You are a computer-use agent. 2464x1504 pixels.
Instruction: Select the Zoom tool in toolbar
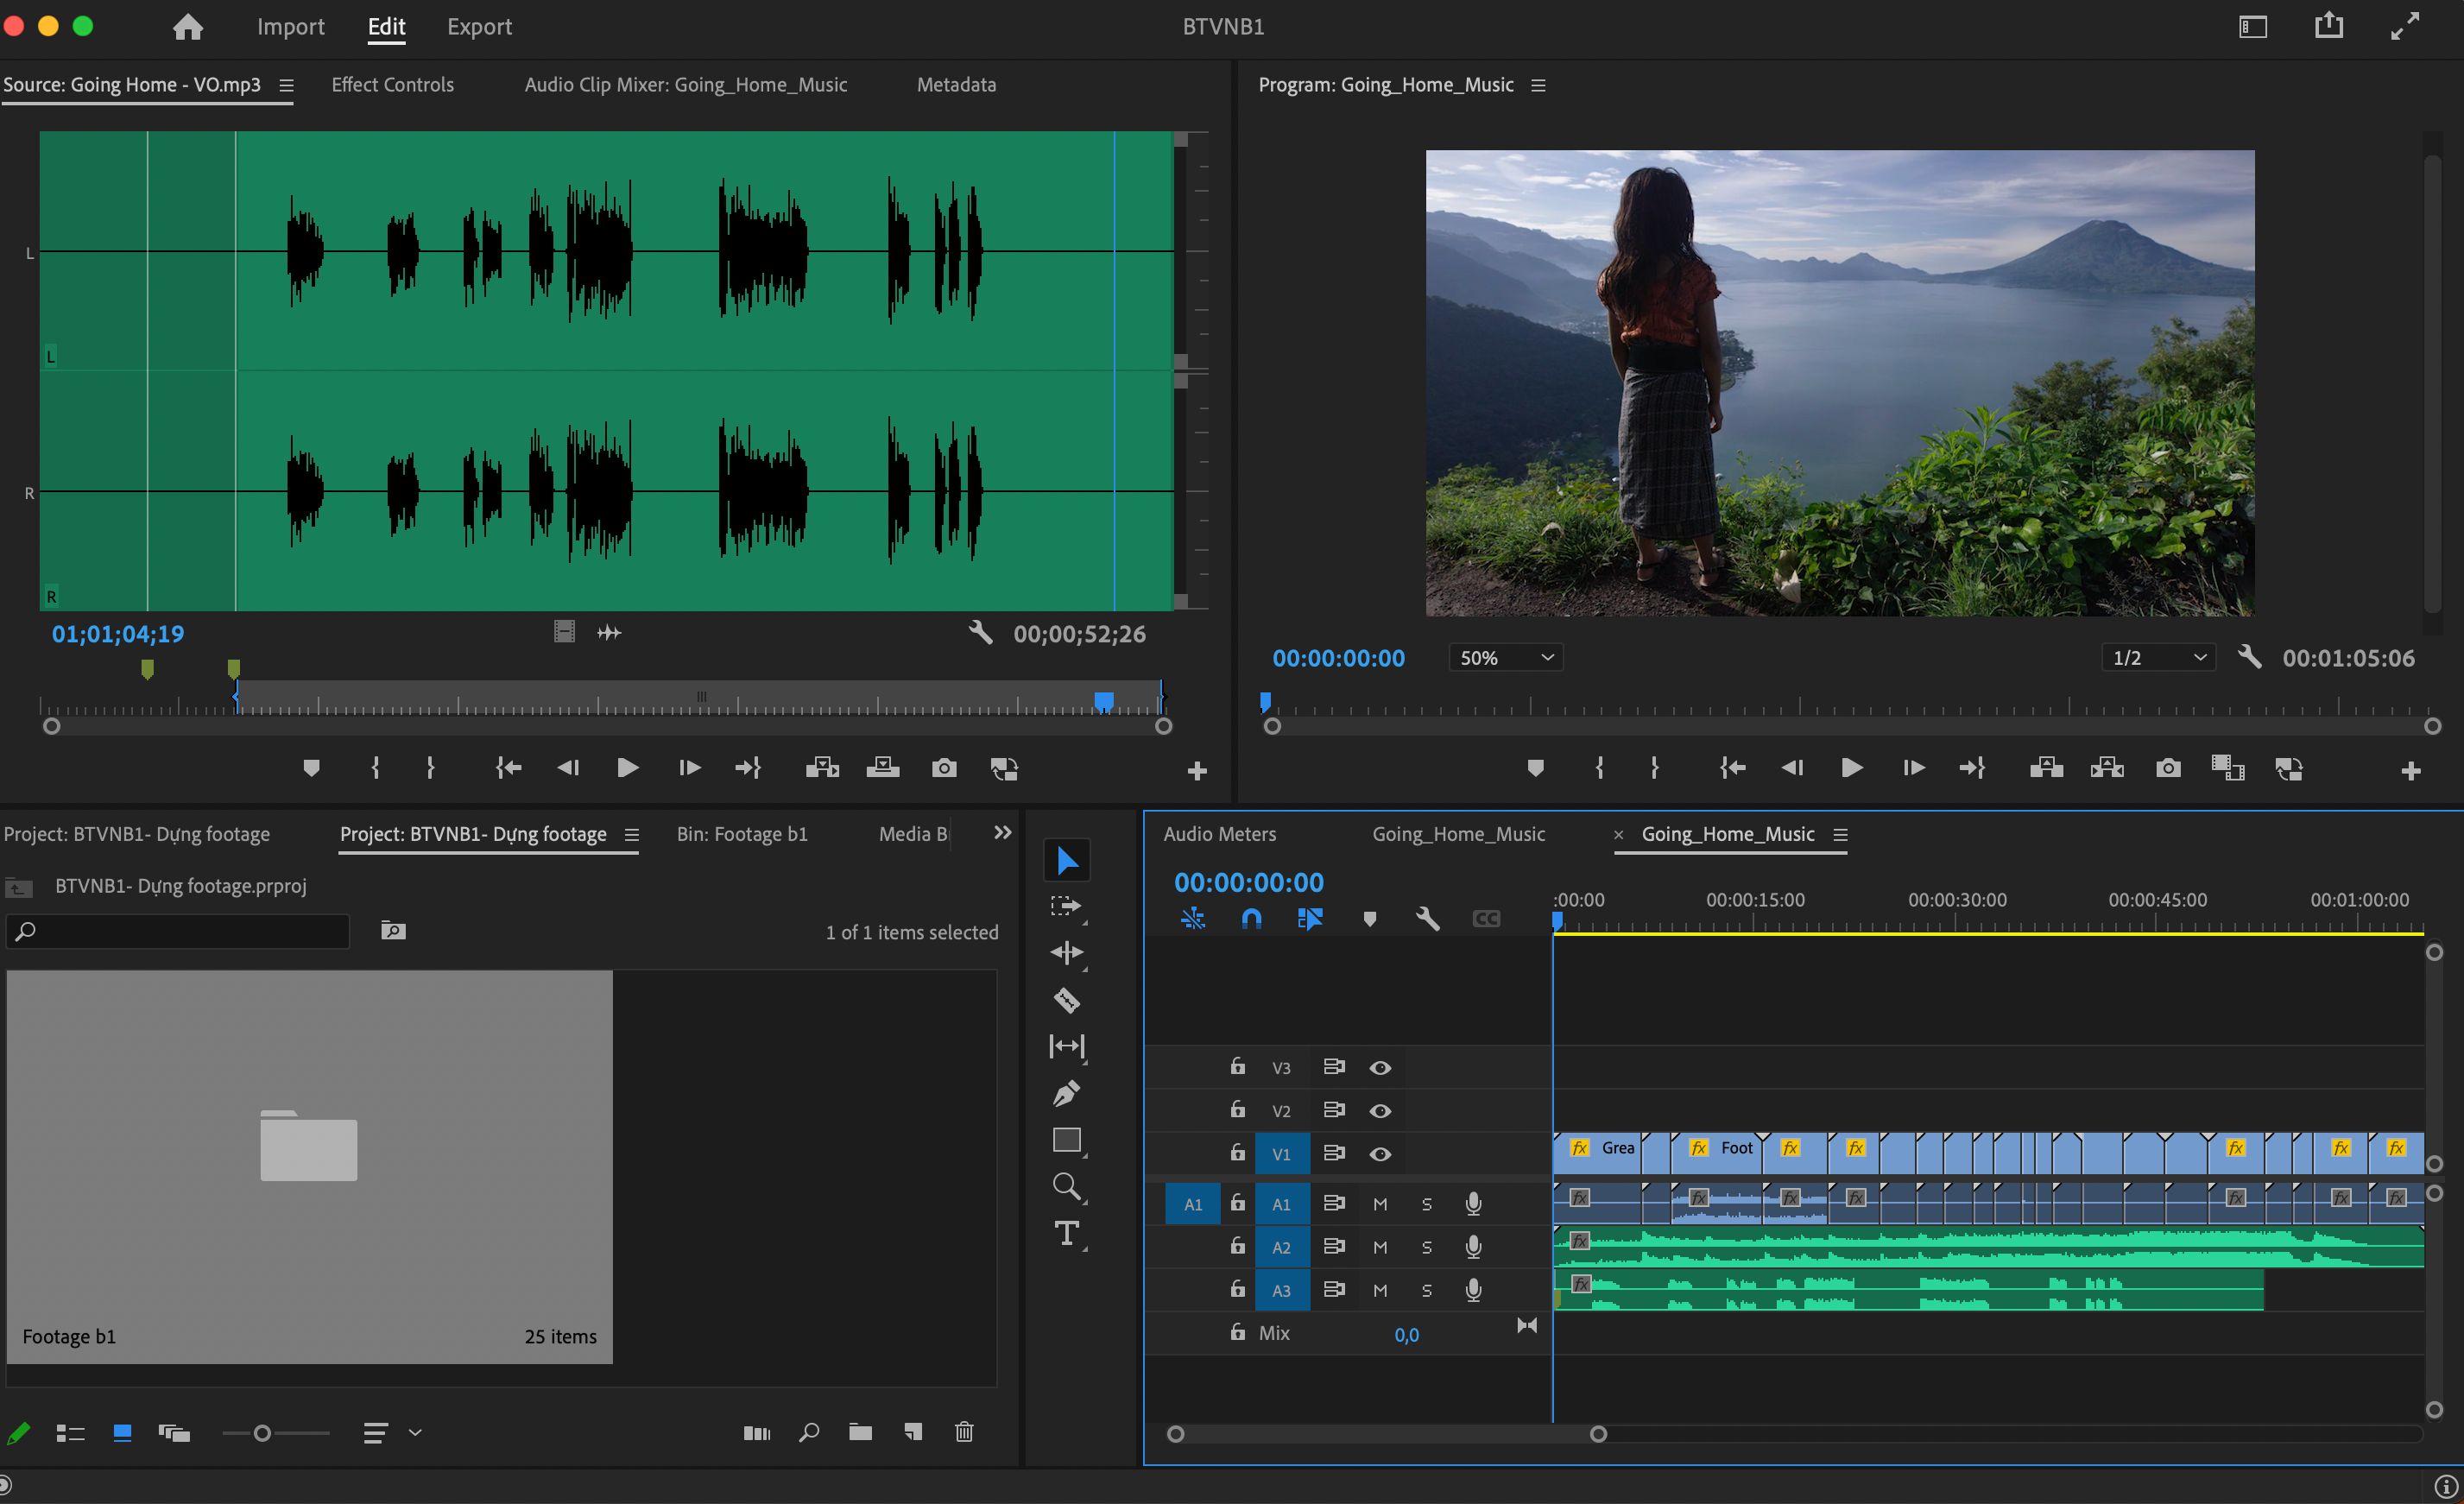pos(1066,1187)
